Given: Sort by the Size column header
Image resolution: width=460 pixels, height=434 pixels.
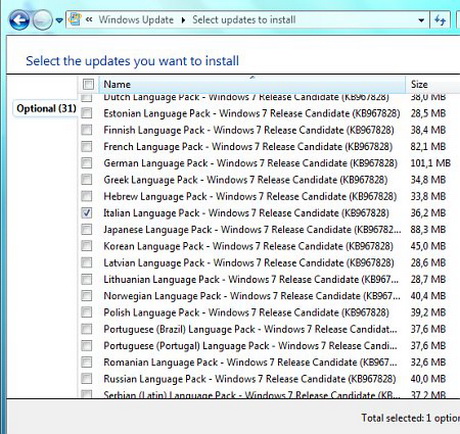Looking at the screenshot, I should pos(433,84).
